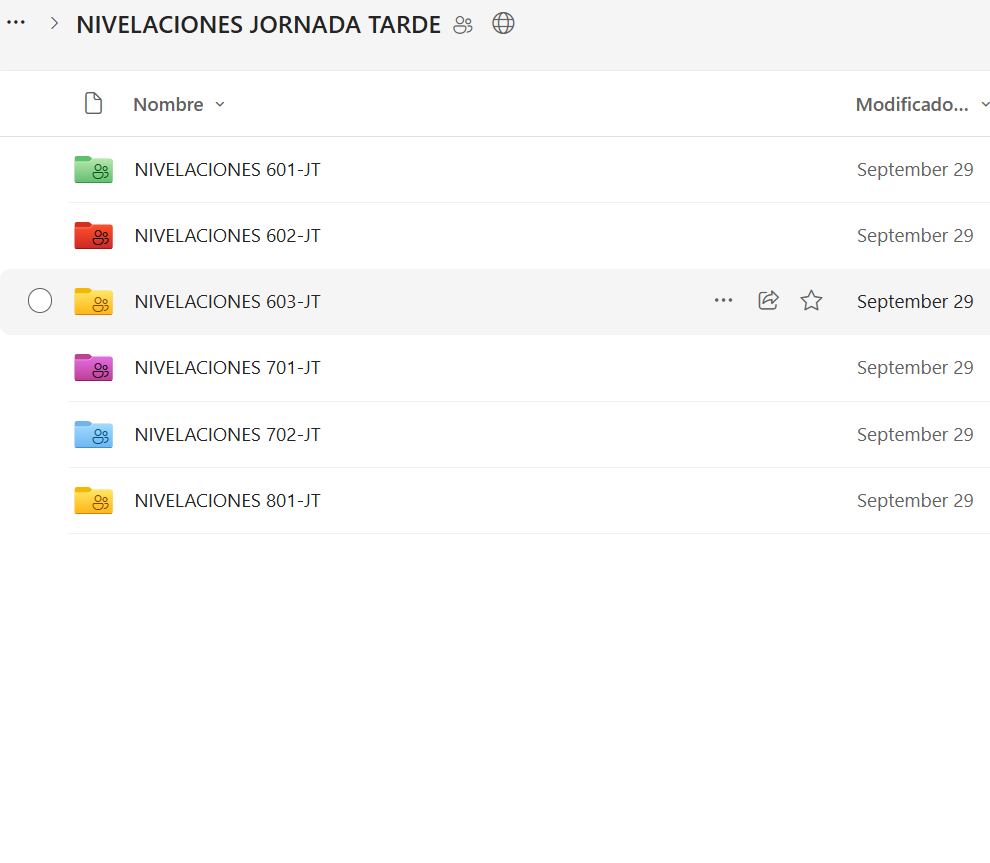Open the NIVELACIONES 601-JT folder name link

click(x=227, y=170)
